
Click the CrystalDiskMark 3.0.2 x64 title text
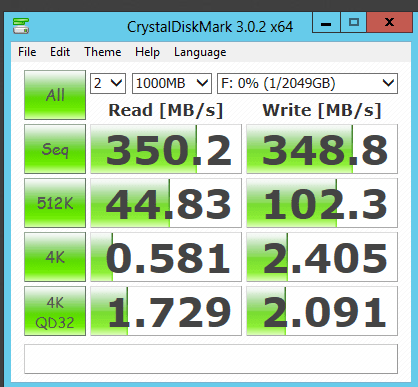210,27
